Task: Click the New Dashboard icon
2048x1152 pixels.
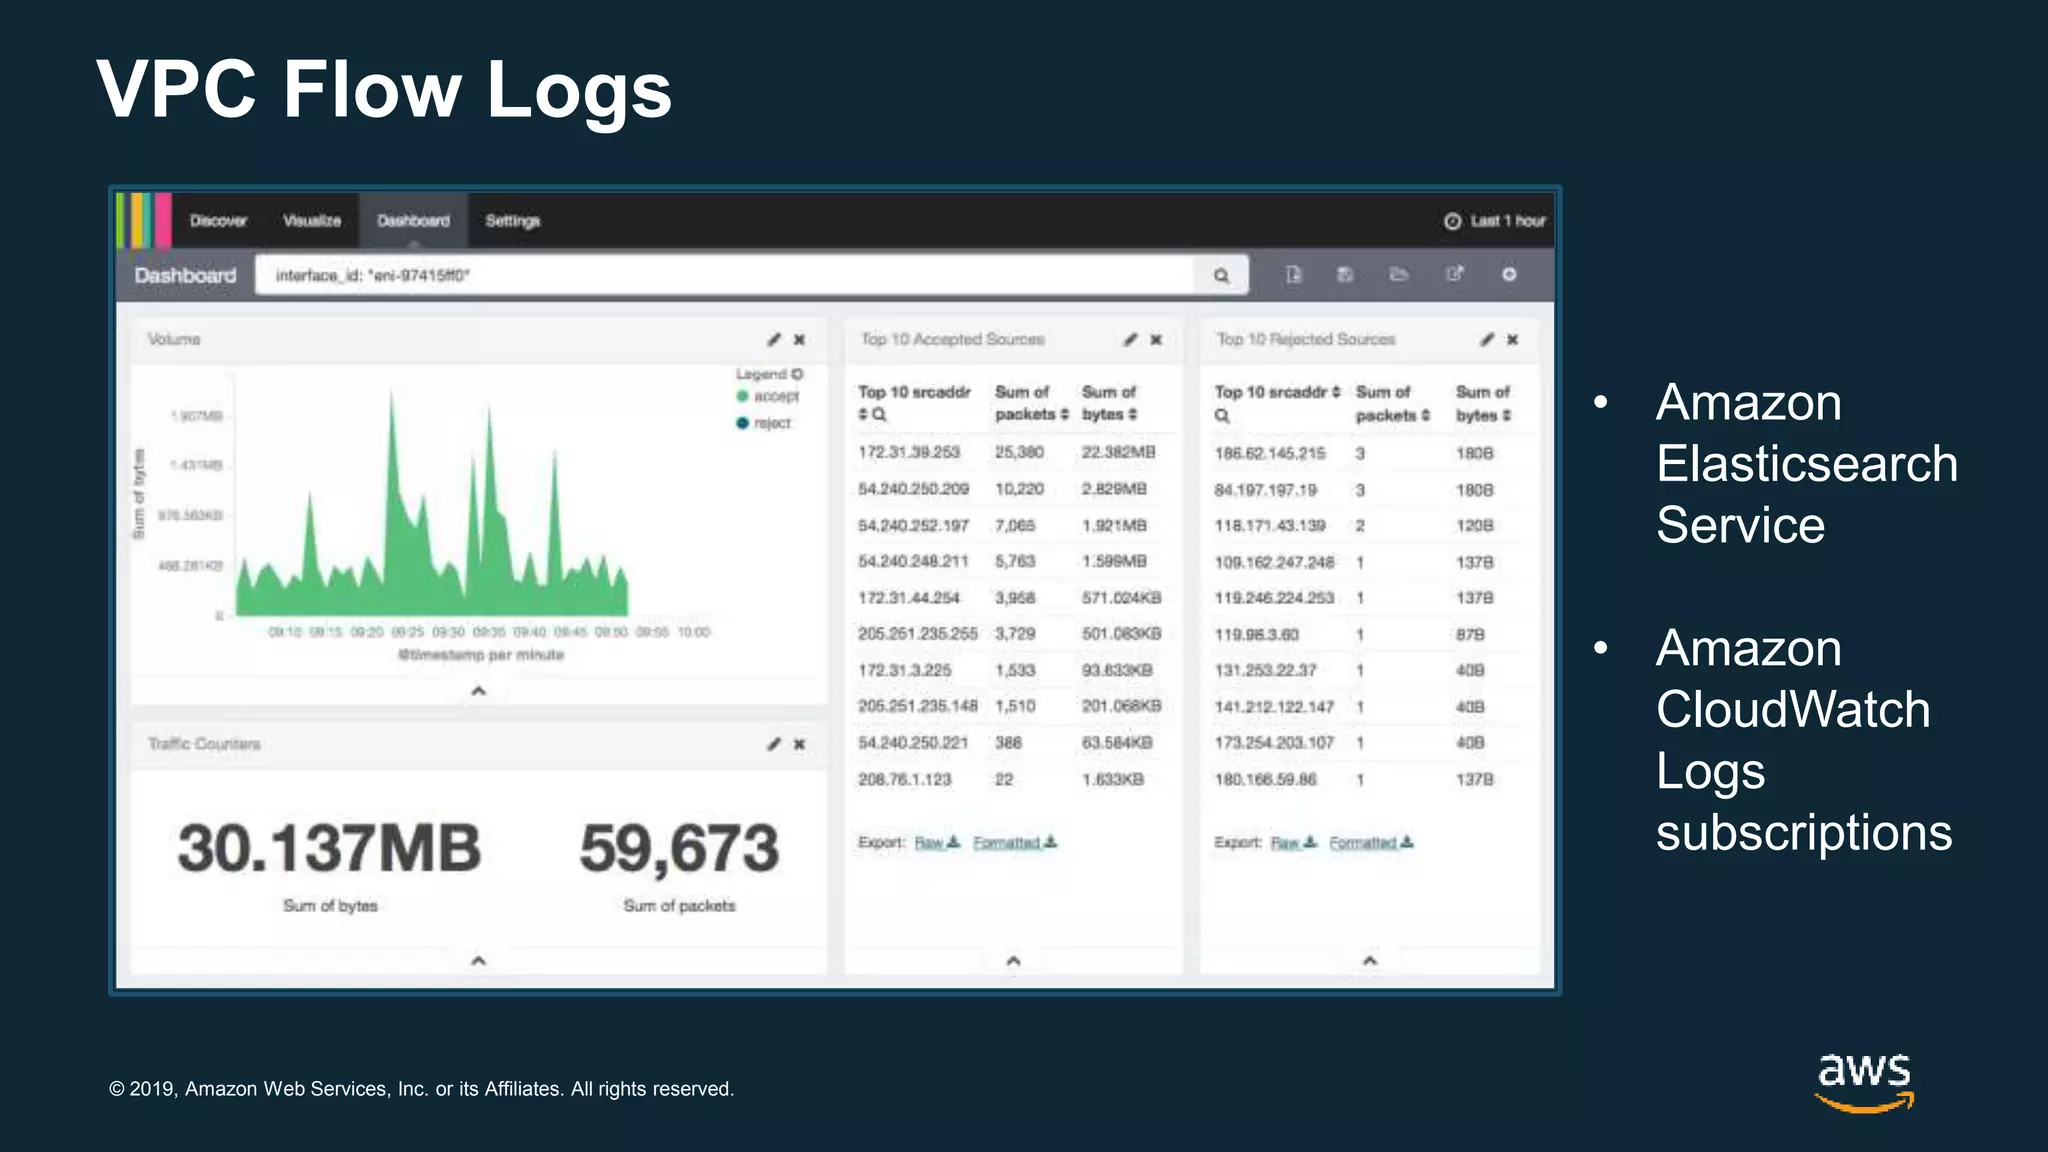Action: [1293, 274]
